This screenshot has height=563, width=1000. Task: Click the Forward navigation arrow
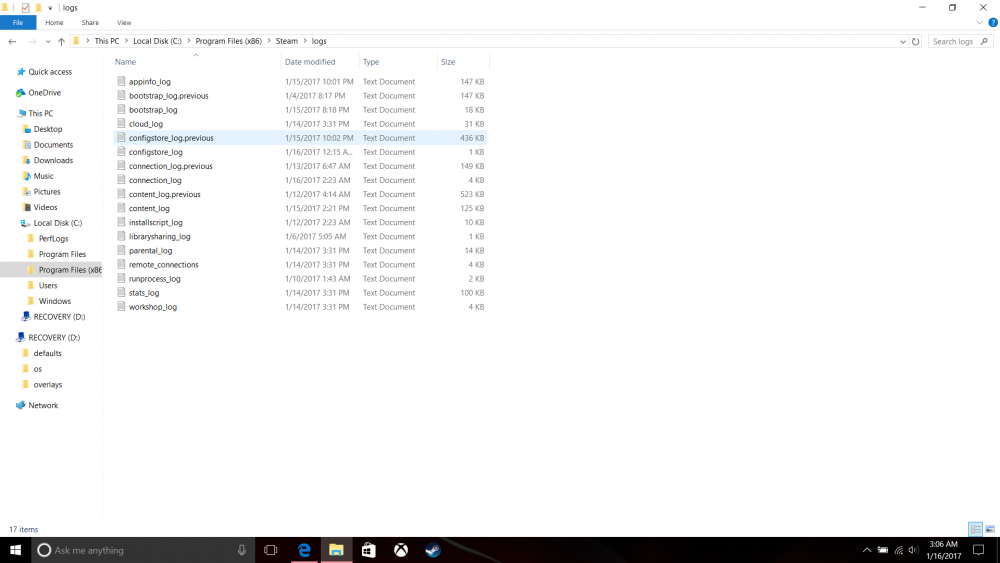(x=32, y=41)
